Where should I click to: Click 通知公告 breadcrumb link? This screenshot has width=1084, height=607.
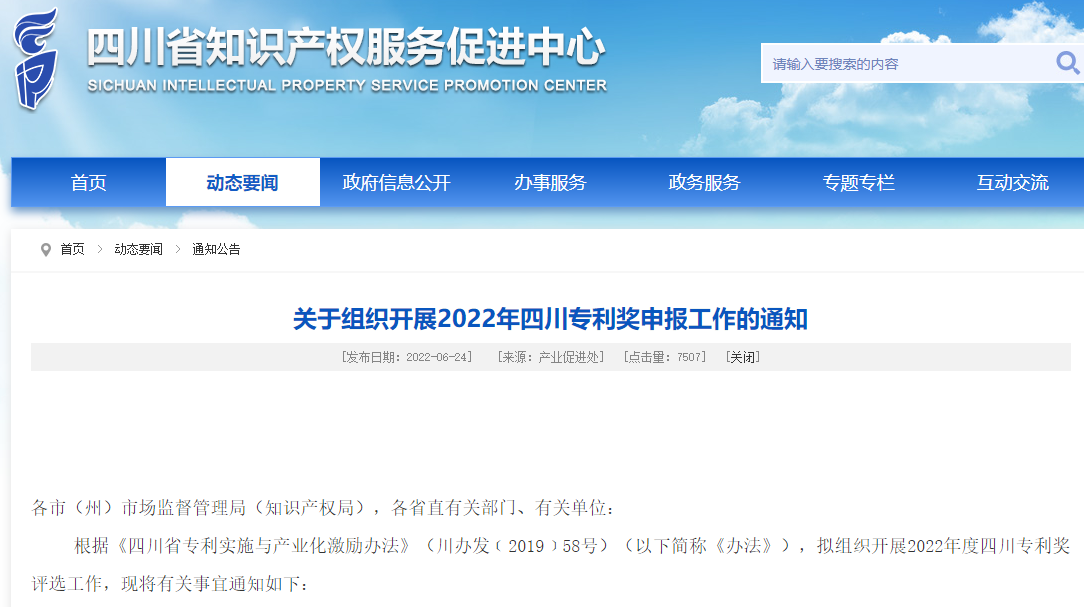click(216, 249)
